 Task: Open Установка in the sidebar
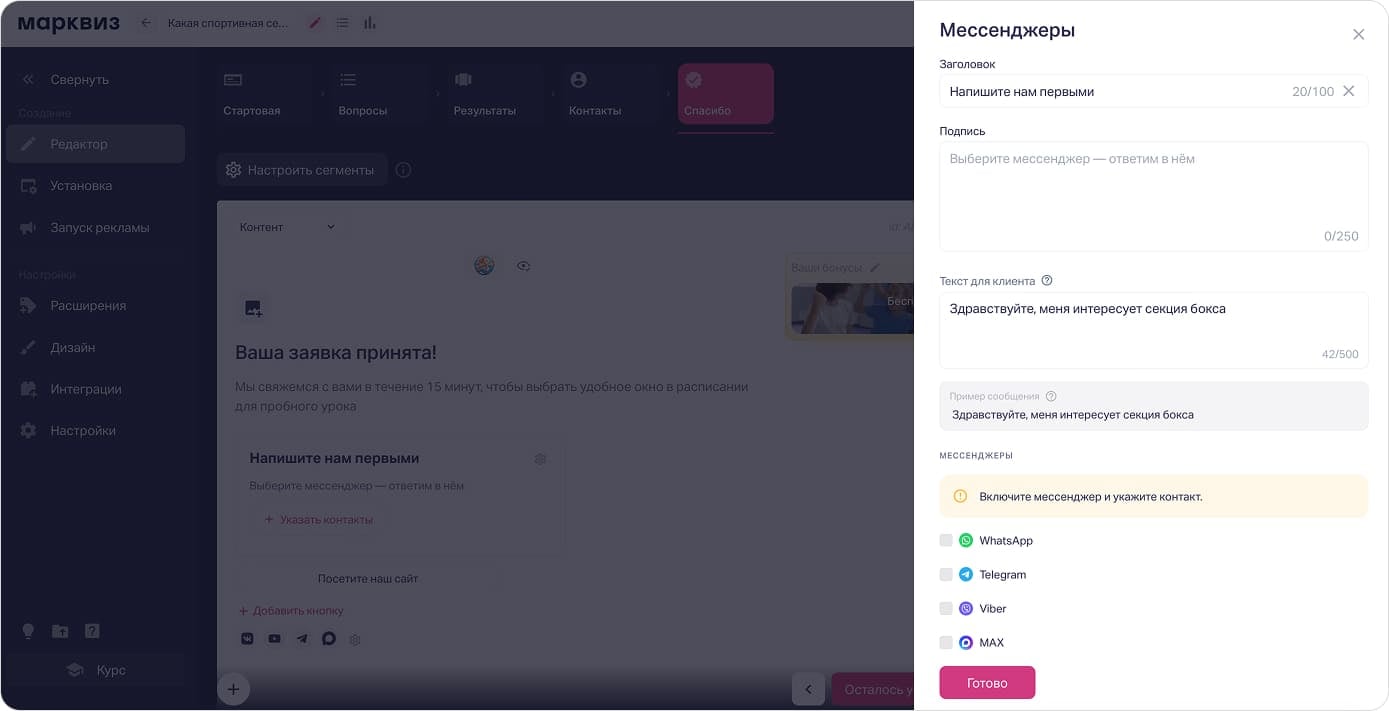point(95,186)
